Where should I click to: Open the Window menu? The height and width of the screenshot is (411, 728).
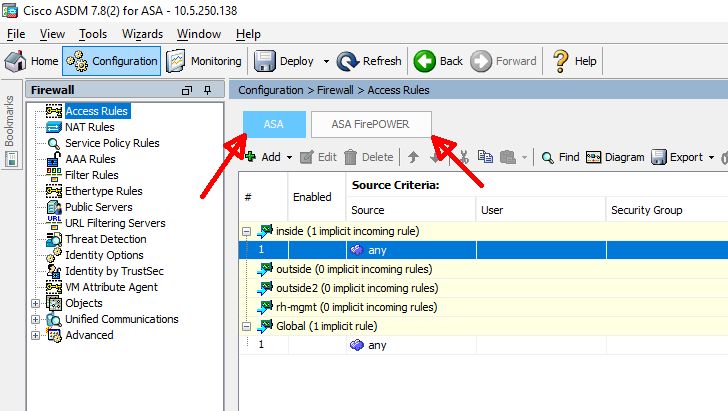[x=199, y=34]
